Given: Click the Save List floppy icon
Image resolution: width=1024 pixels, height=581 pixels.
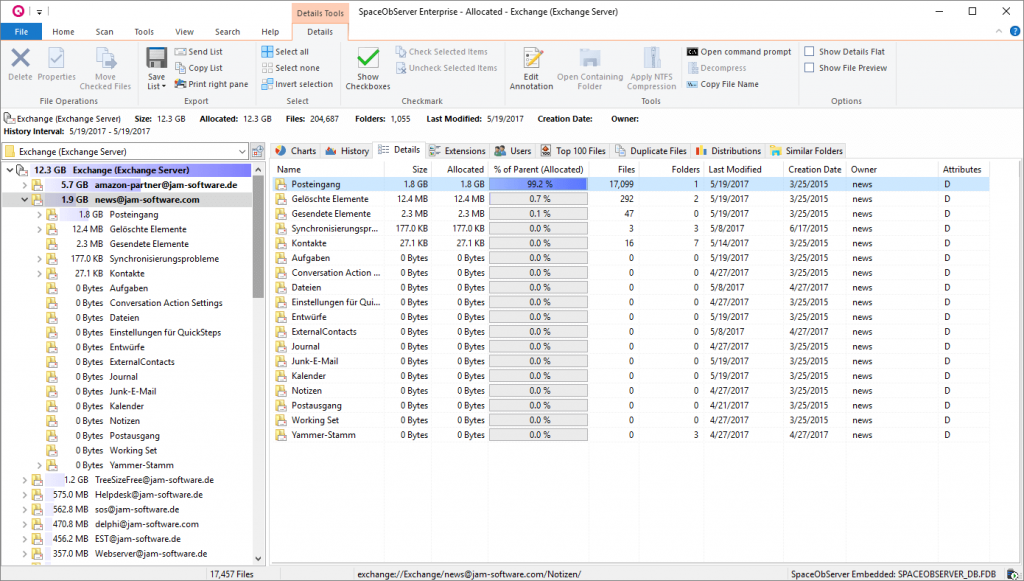Looking at the screenshot, I should coord(157,58).
